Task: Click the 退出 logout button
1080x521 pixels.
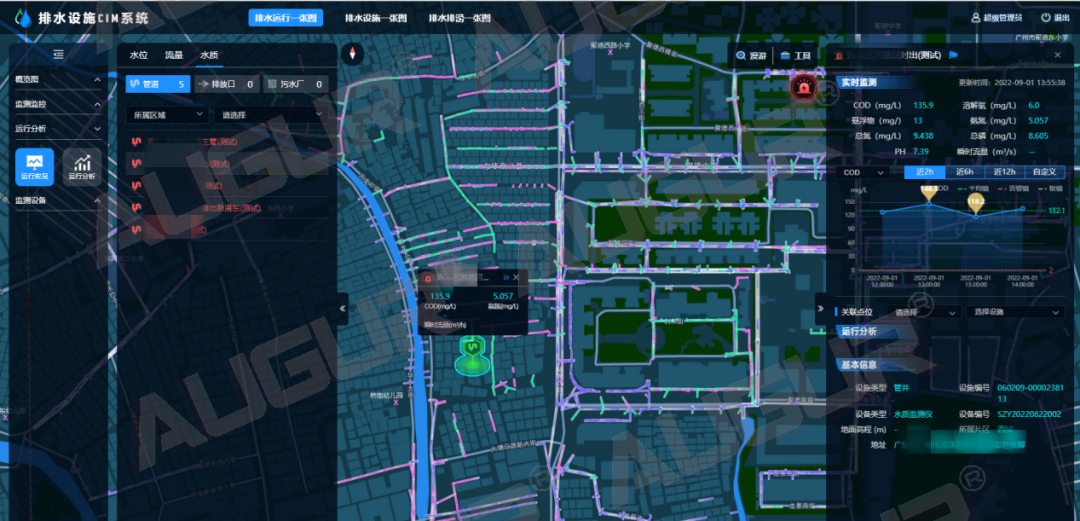Action: click(1053, 18)
